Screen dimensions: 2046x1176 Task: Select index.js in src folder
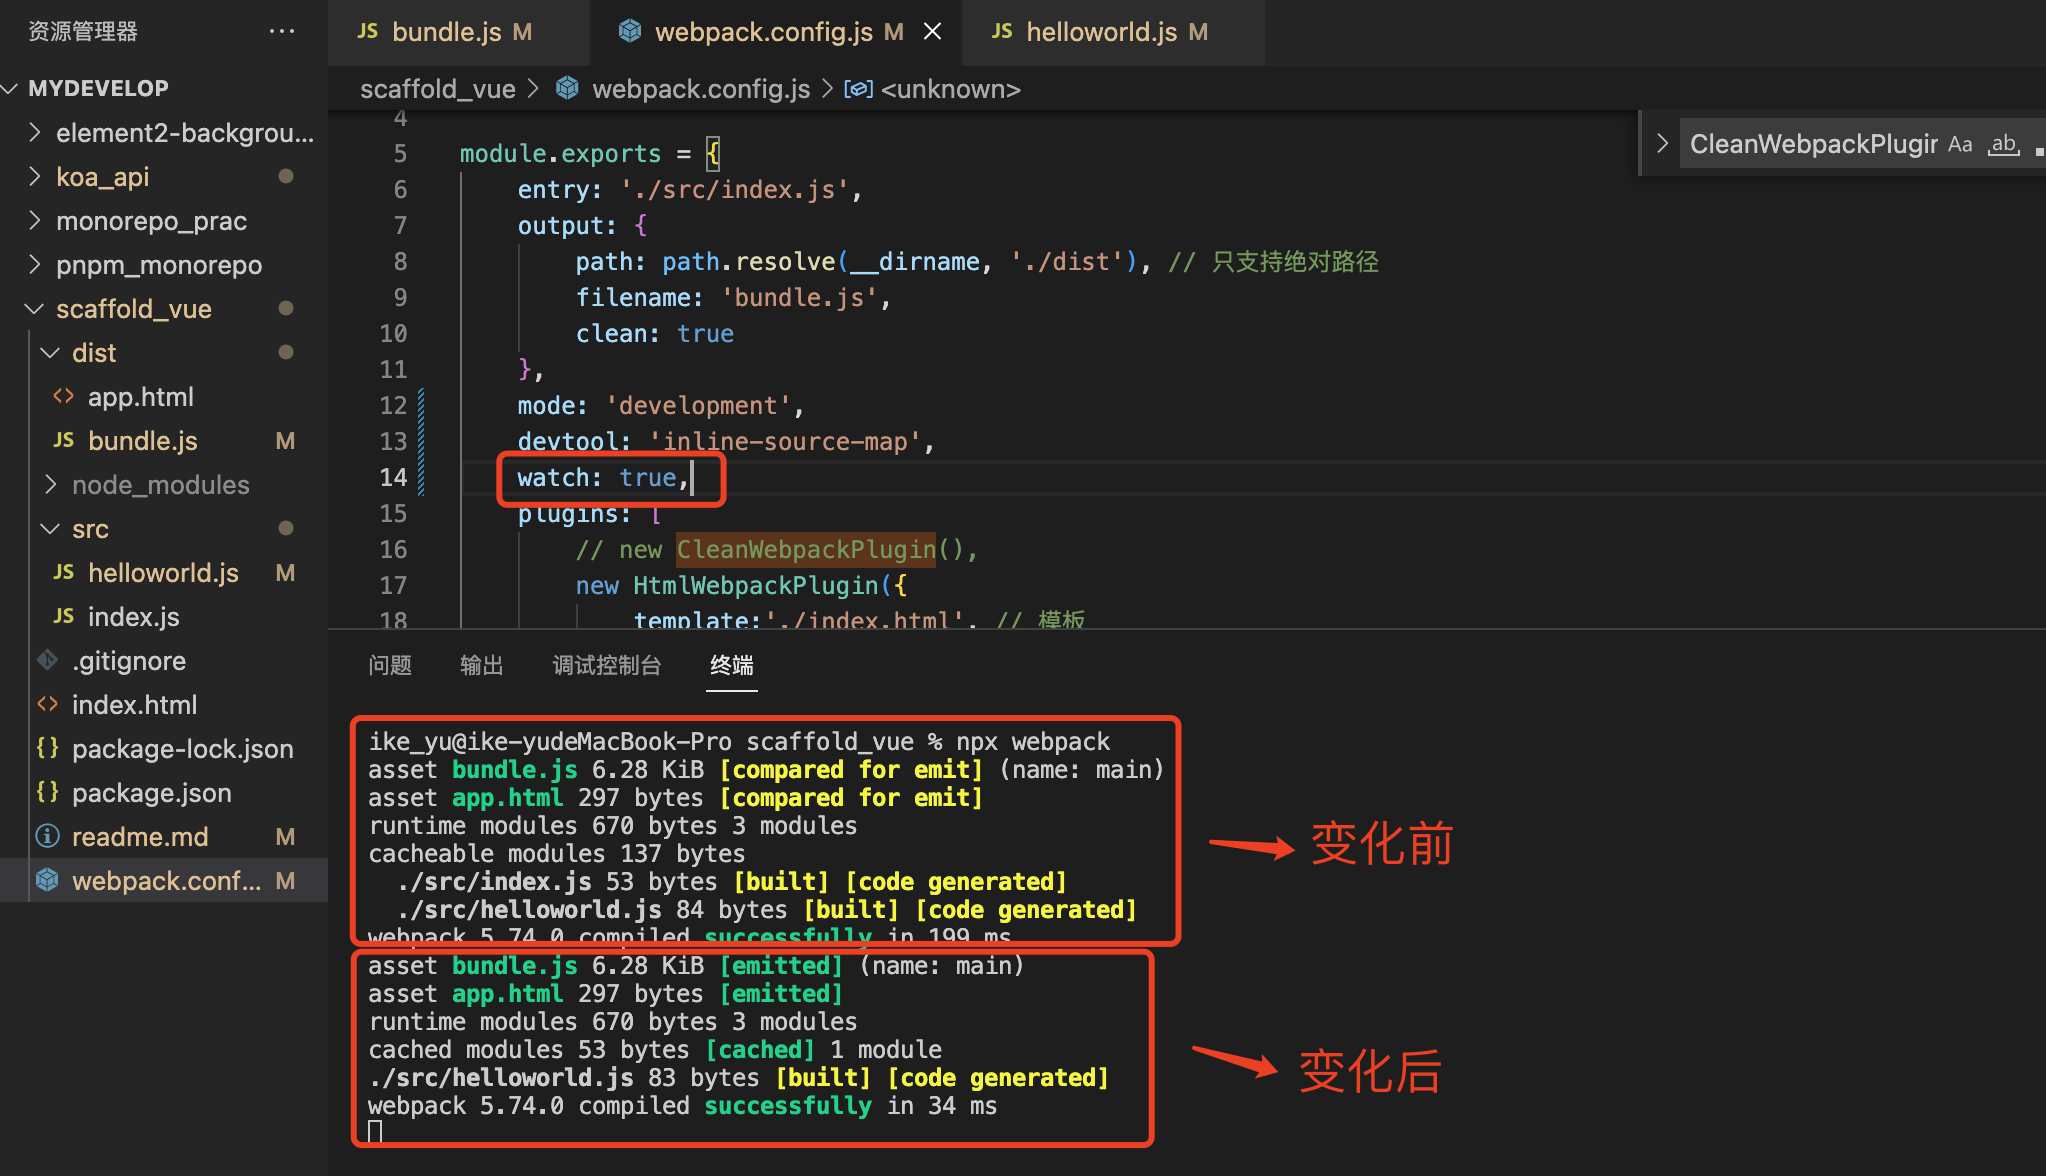[133, 617]
